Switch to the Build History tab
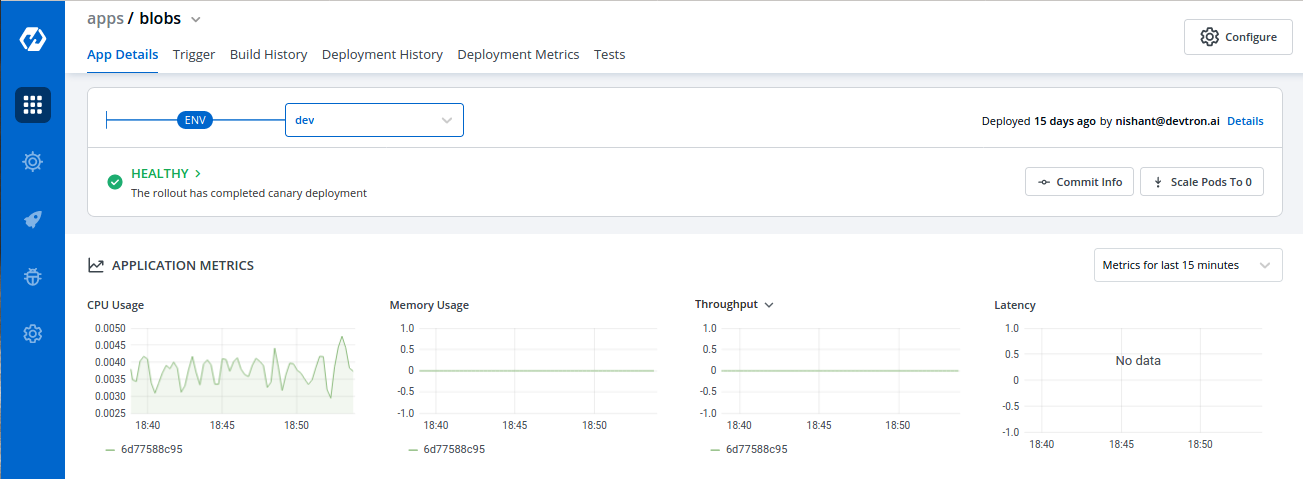Image resolution: width=1303 pixels, height=479 pixels. (268, 55)
